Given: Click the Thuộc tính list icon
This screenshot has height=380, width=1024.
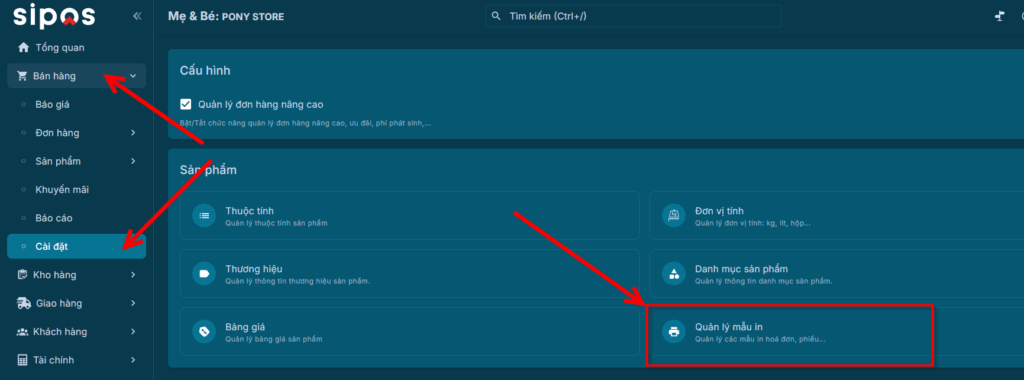Looking at the screenshot, I should click(x=204, y=215).
